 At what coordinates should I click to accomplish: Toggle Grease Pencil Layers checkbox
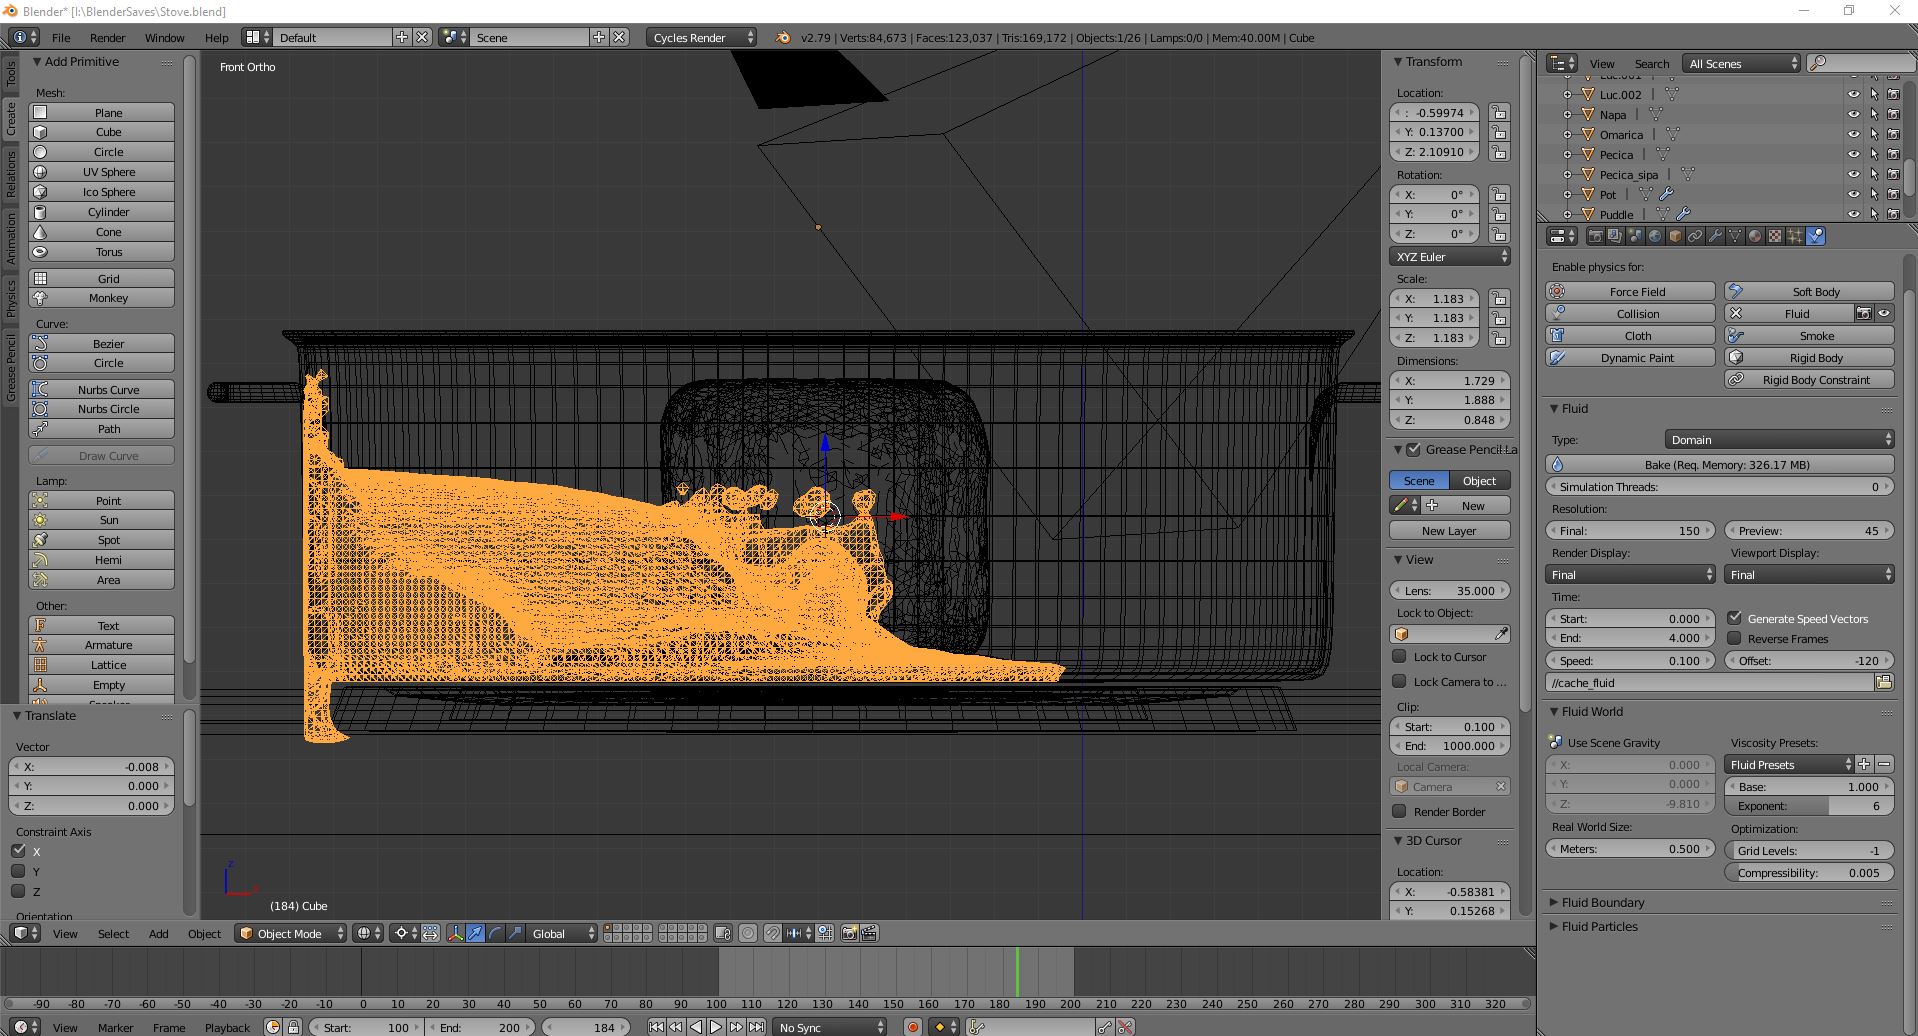tap(1413, 449)
